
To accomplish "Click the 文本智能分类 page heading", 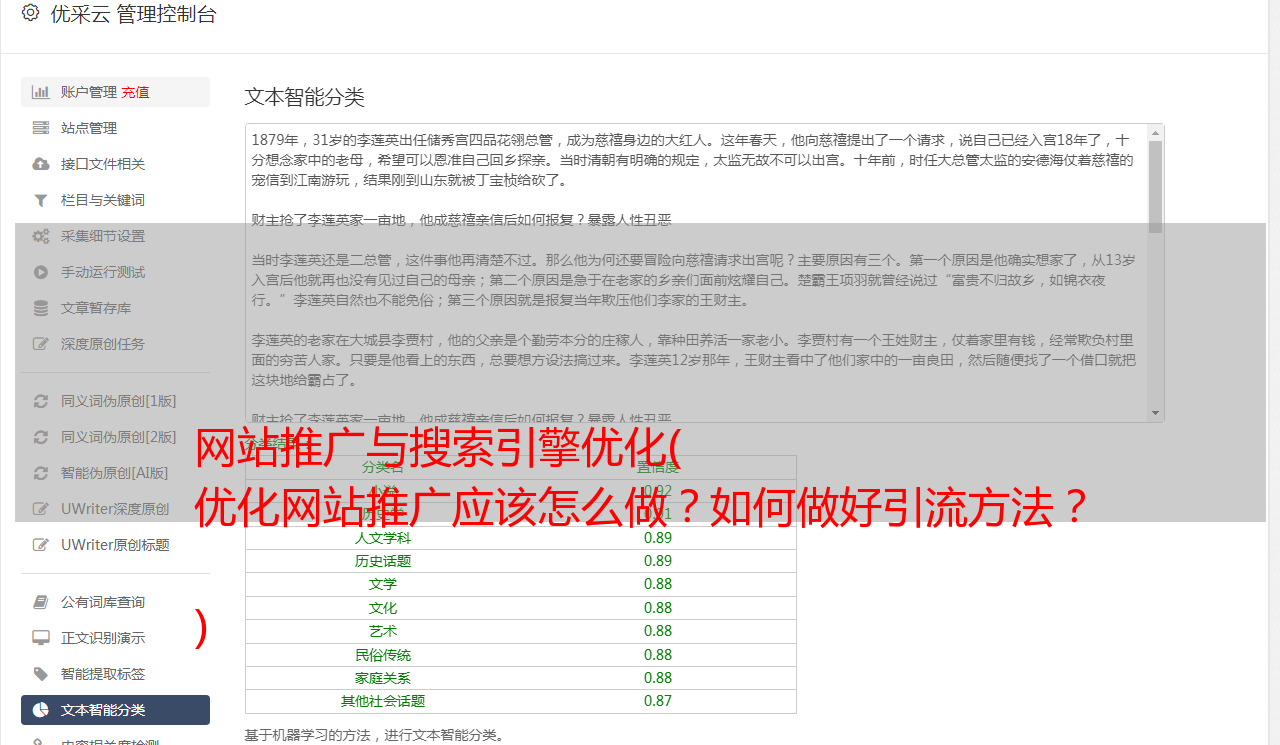I will coord(304,97).
